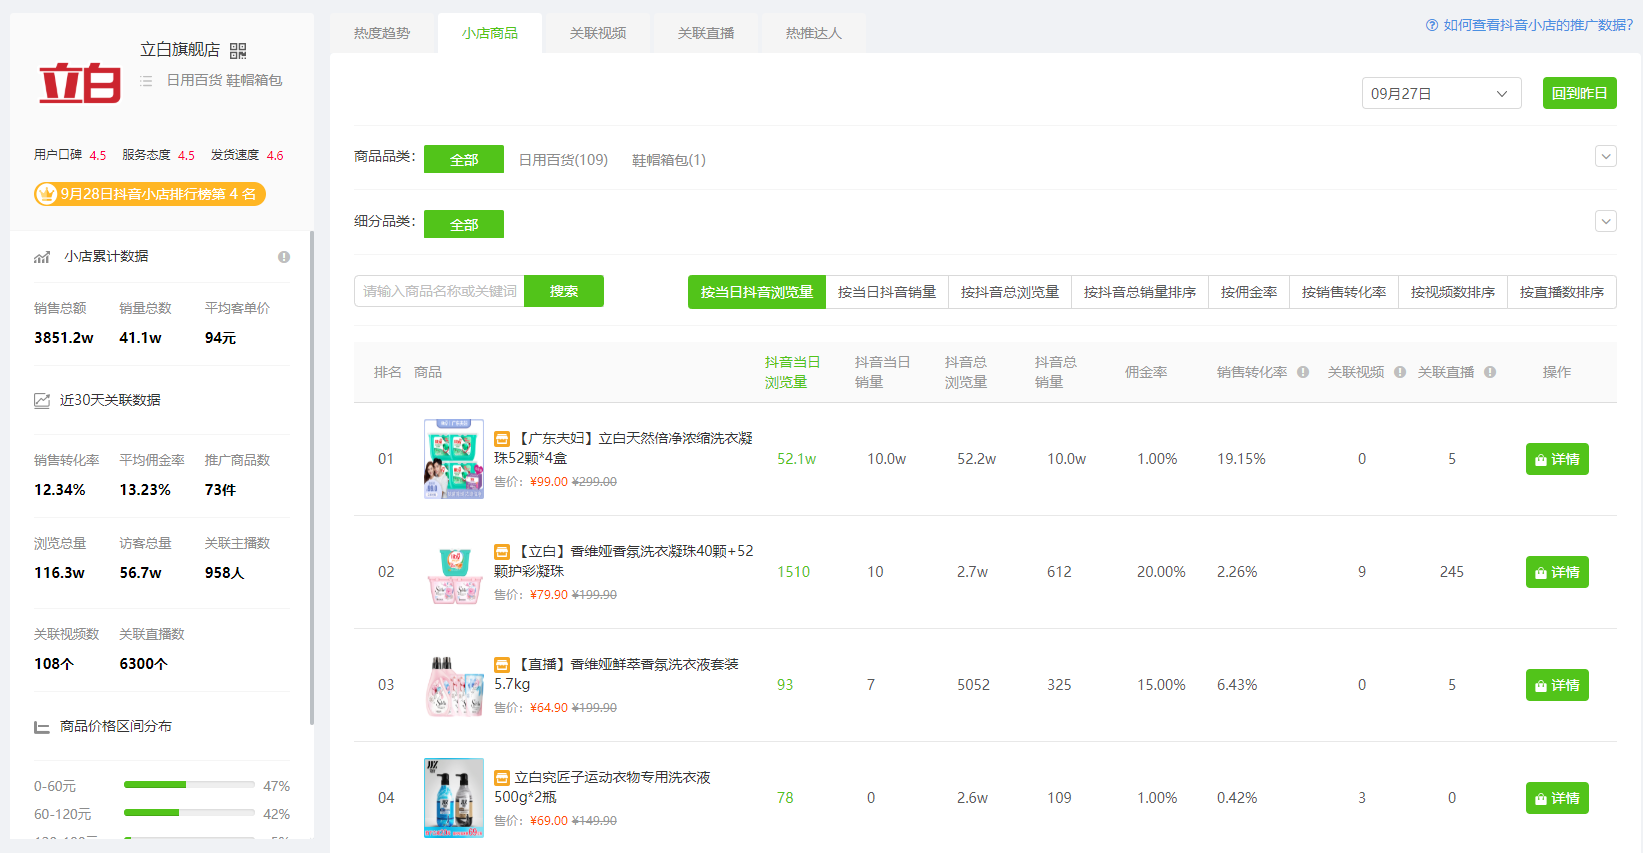
Task: Click the 0-60元 price range bar
Action: tap(189, 785)
